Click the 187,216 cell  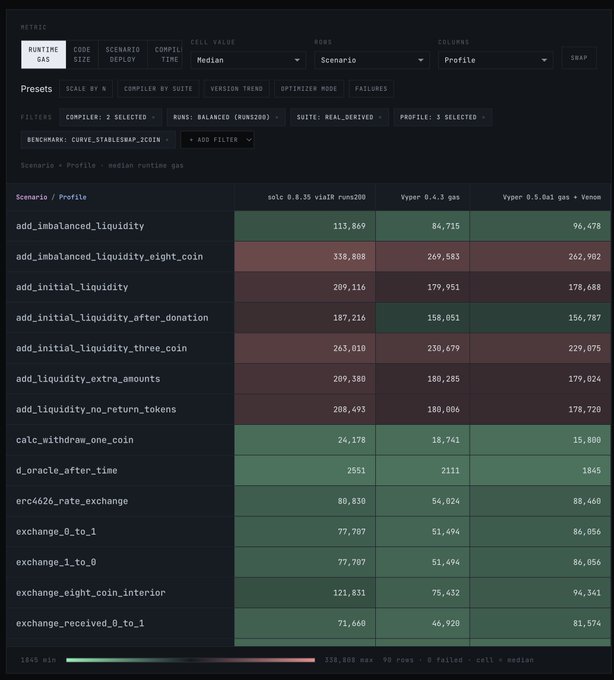[305, 317]
